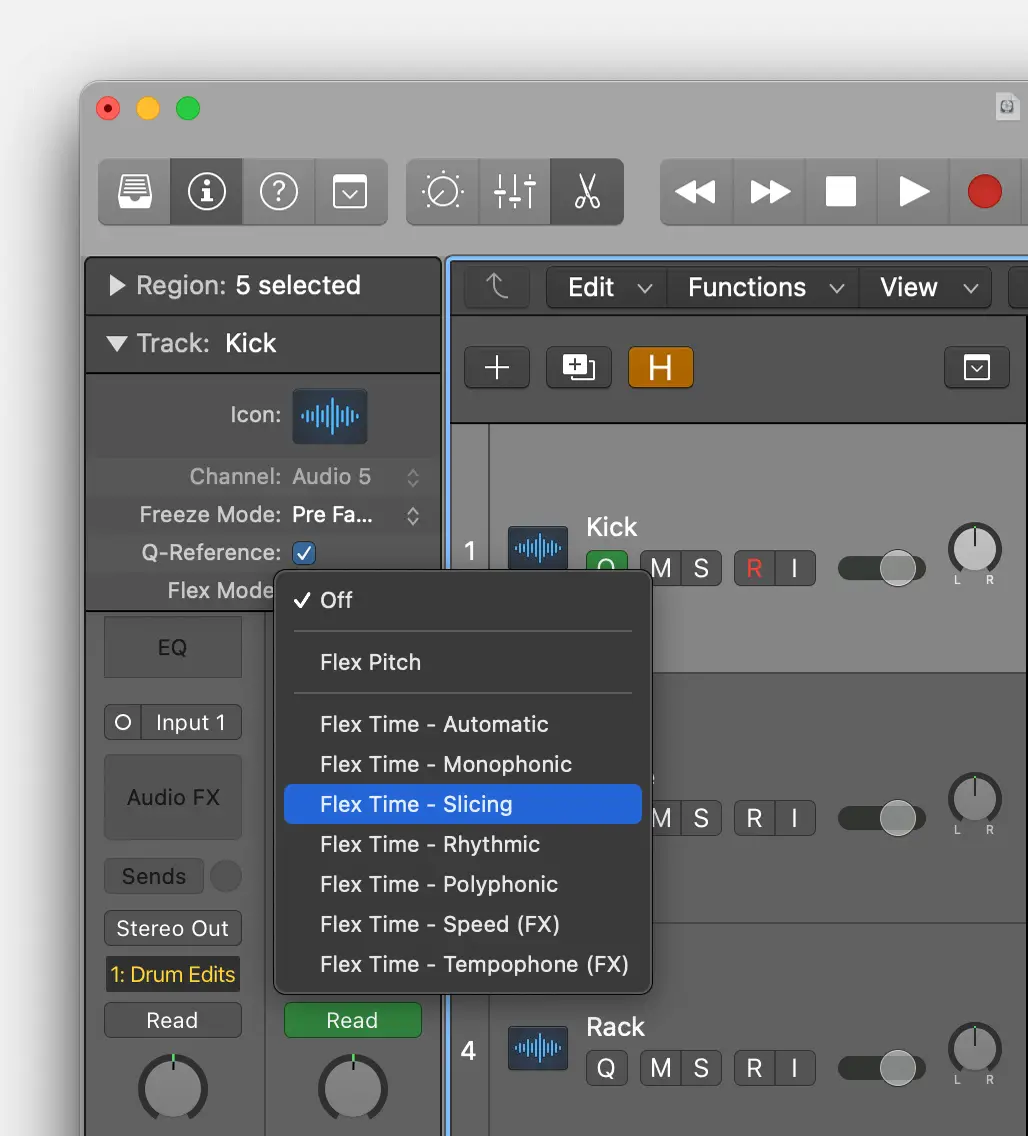Toggle the Inspector info icon

tap(206, 191)
